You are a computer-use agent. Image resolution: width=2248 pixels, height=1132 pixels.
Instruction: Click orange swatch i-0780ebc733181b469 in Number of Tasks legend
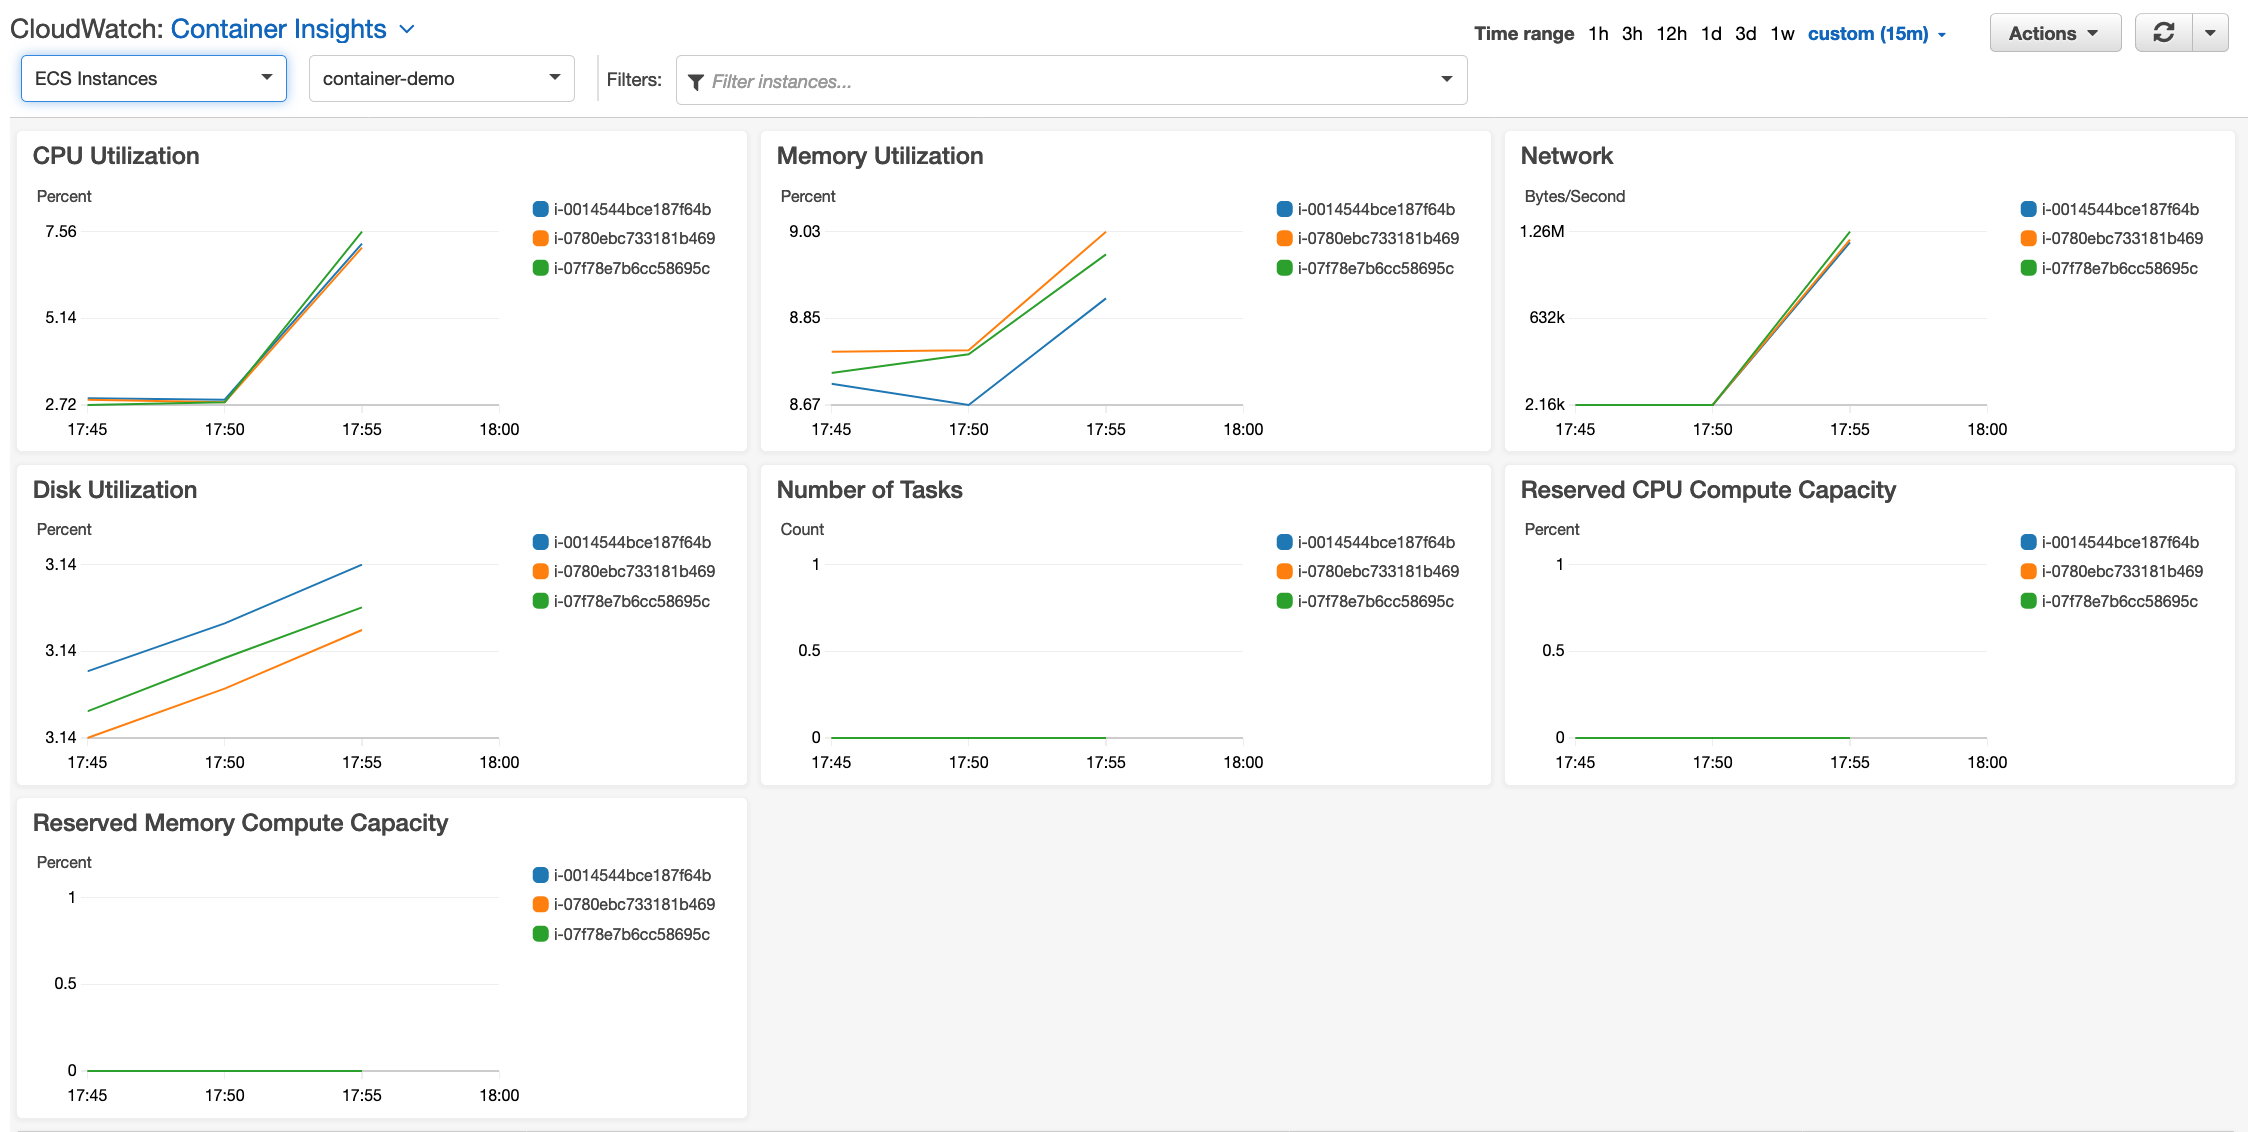(x=1284, y=571)
